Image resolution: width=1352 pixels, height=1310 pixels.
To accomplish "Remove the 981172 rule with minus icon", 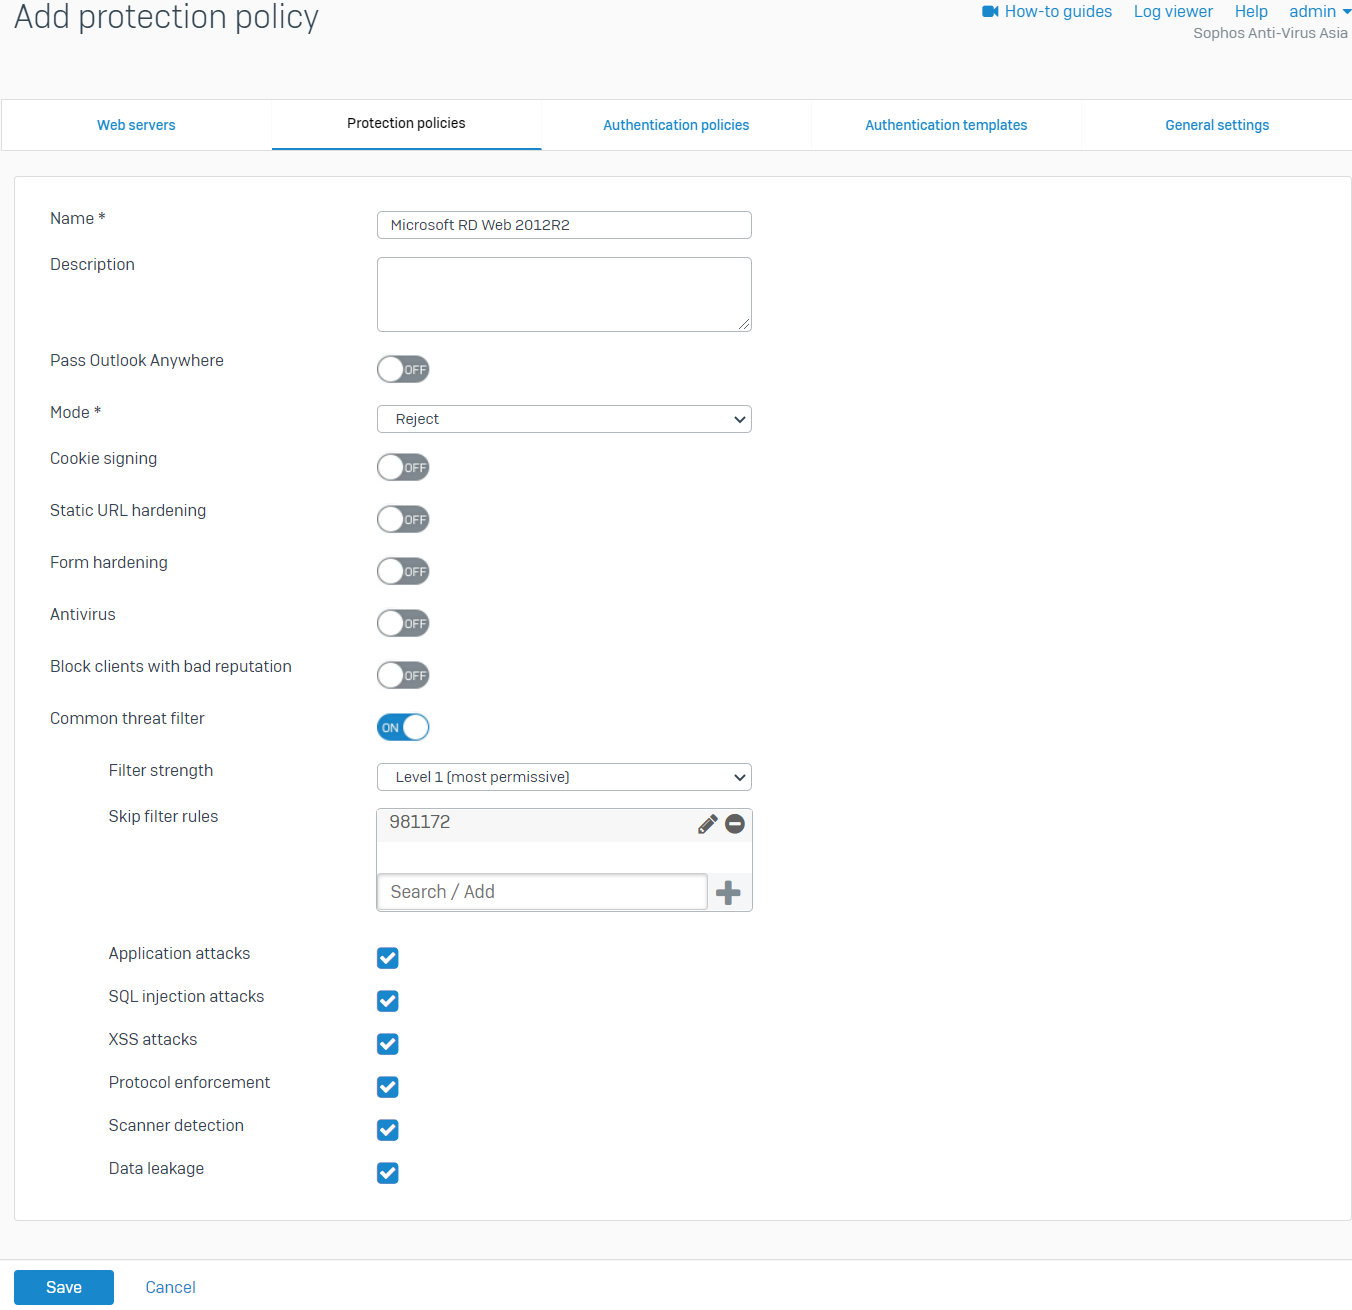I will (x=734, y=823).
